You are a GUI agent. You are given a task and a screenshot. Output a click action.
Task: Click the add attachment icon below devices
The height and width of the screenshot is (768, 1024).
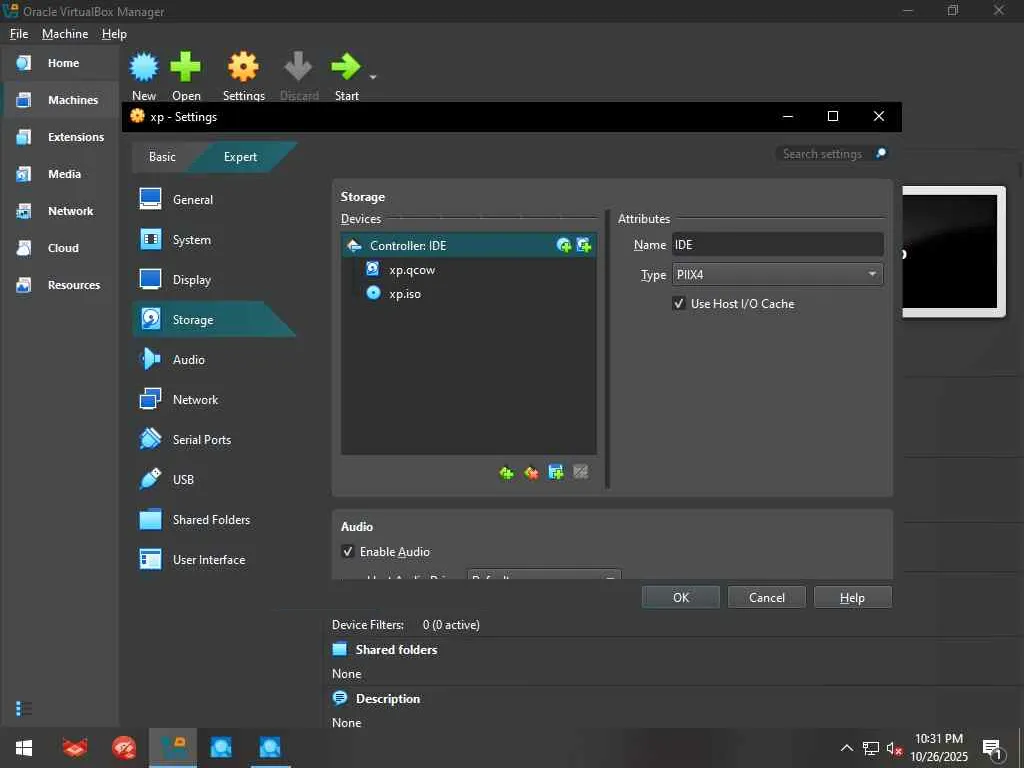click(556, 473)
